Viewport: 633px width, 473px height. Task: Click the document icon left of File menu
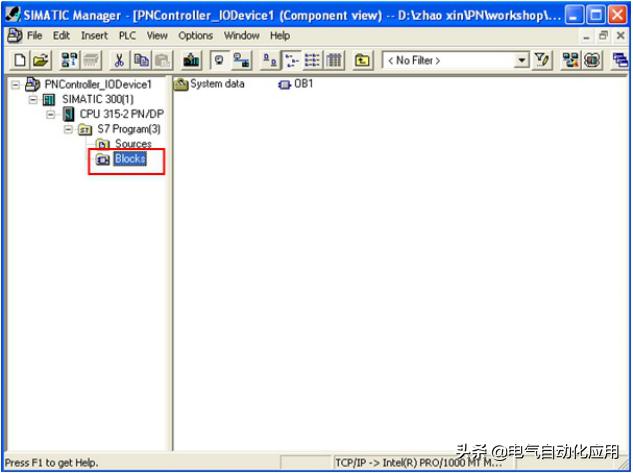tap(15, 36)
